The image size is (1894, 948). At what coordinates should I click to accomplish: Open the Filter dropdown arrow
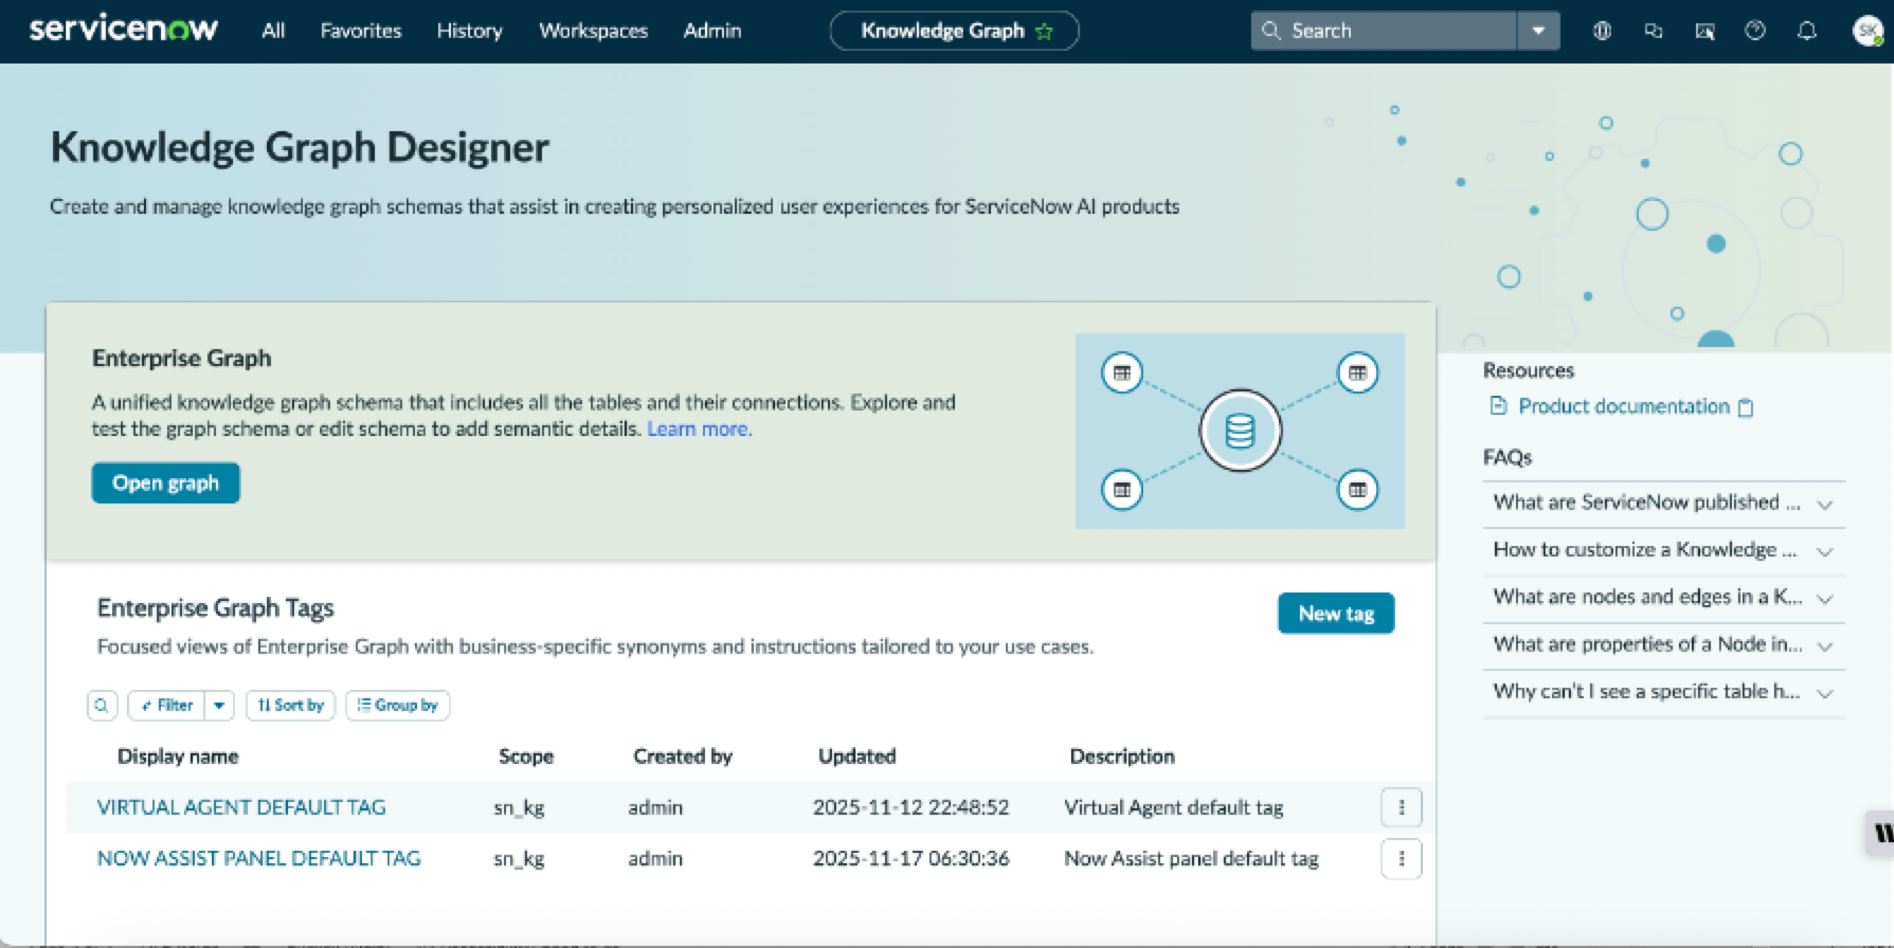click(219, 705)
